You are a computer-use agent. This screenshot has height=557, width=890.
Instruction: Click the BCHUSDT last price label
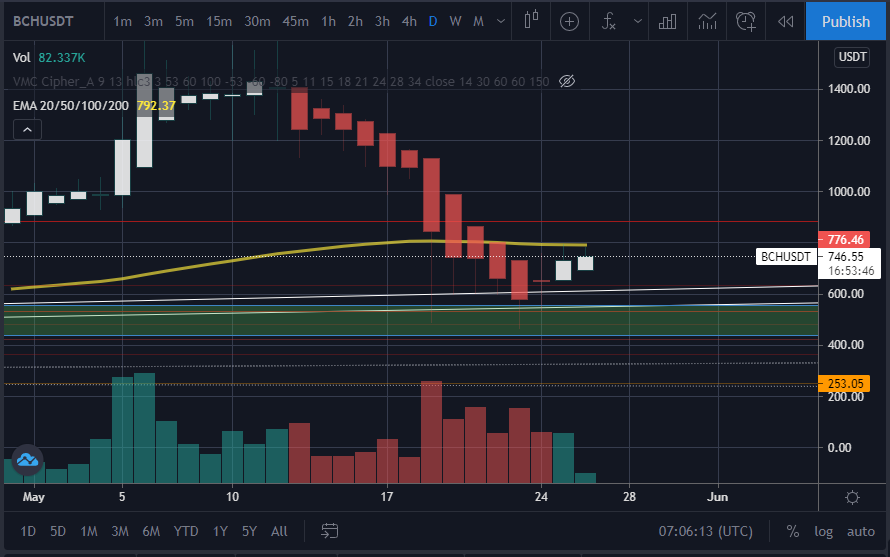(786, 257)
